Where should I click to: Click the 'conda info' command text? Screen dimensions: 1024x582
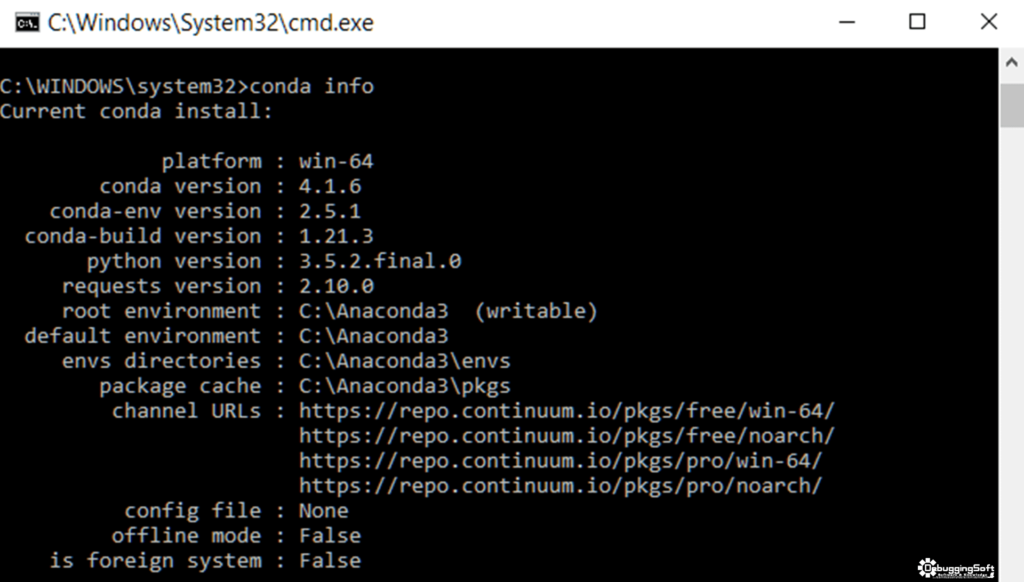tap(312, 86)
